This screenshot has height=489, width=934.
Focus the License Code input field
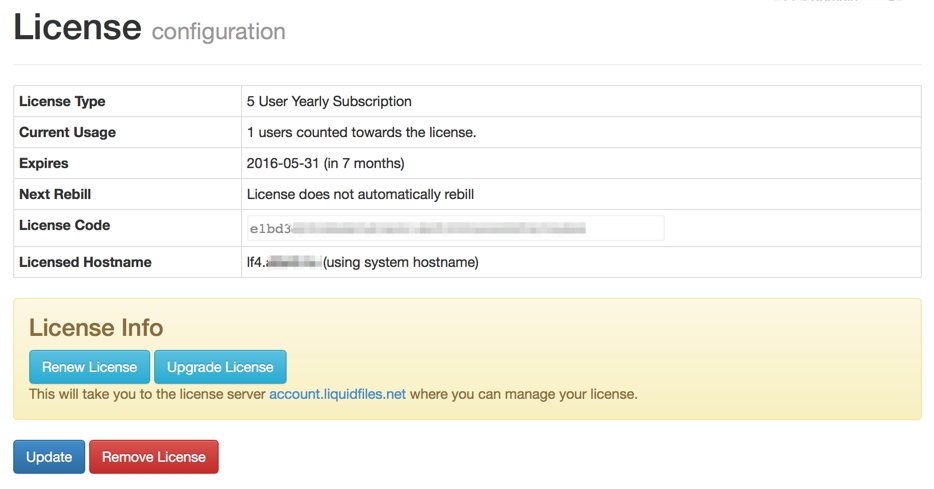point(455,228)
